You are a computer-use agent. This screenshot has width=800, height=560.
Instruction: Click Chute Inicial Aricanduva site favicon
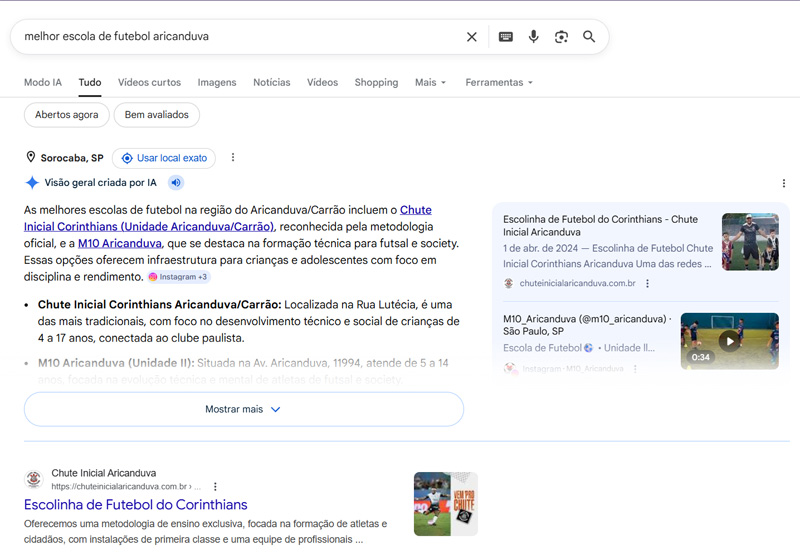click(x=34, y=479)
